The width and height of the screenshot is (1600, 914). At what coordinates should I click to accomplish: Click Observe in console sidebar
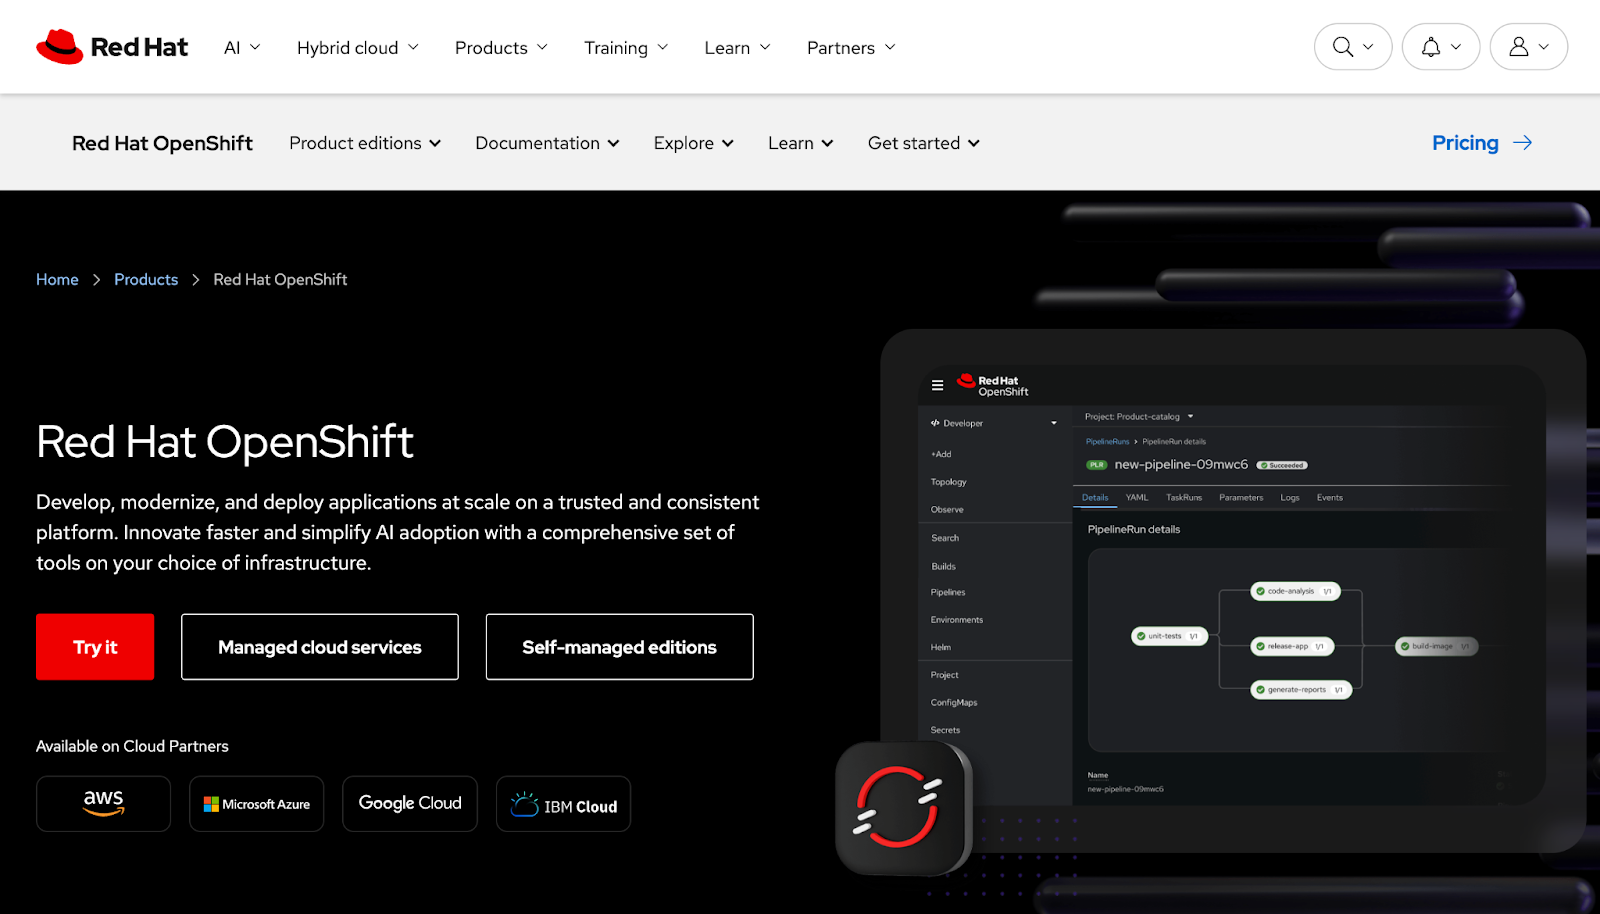(x=947, y=510)
